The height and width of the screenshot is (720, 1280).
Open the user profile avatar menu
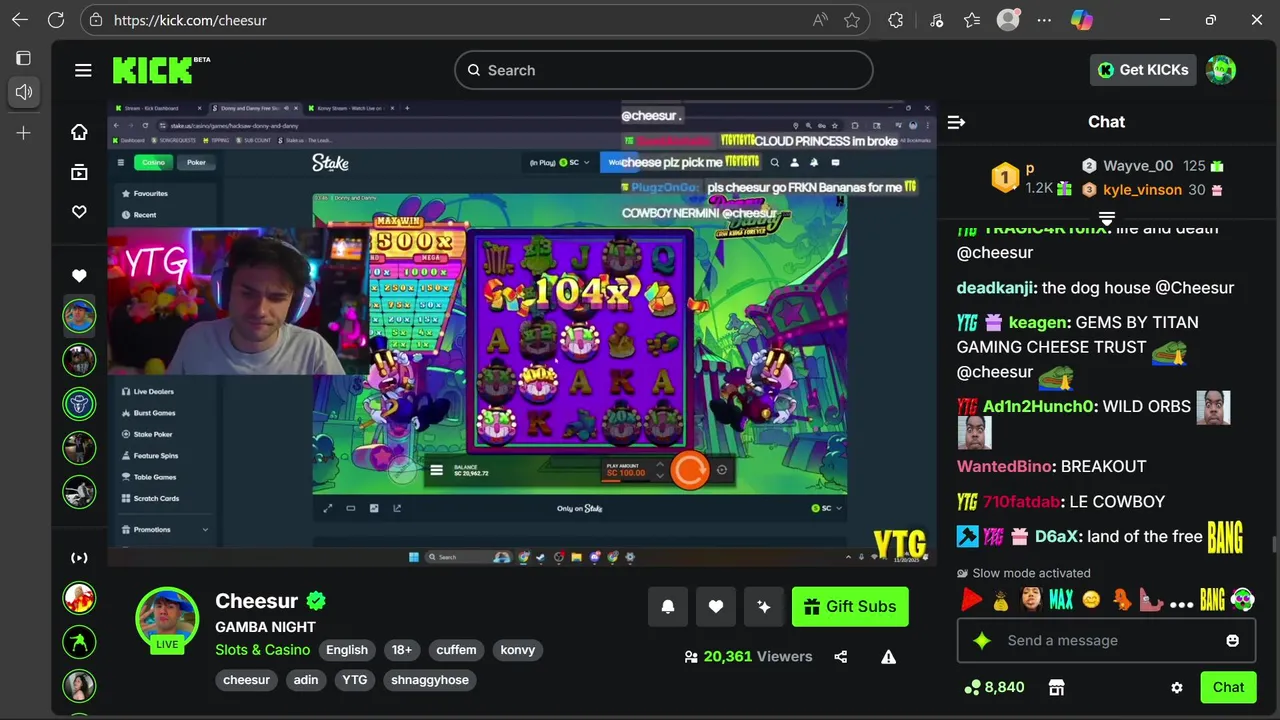pos(1221,70)
